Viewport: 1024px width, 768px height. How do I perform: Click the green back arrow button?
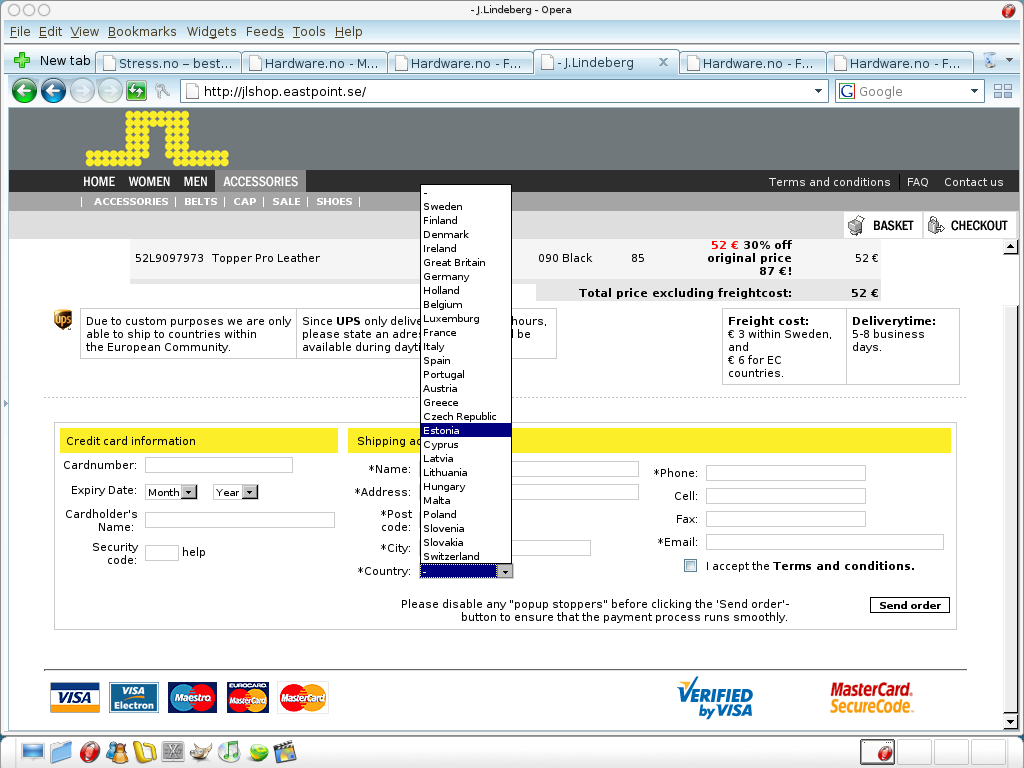24,91
